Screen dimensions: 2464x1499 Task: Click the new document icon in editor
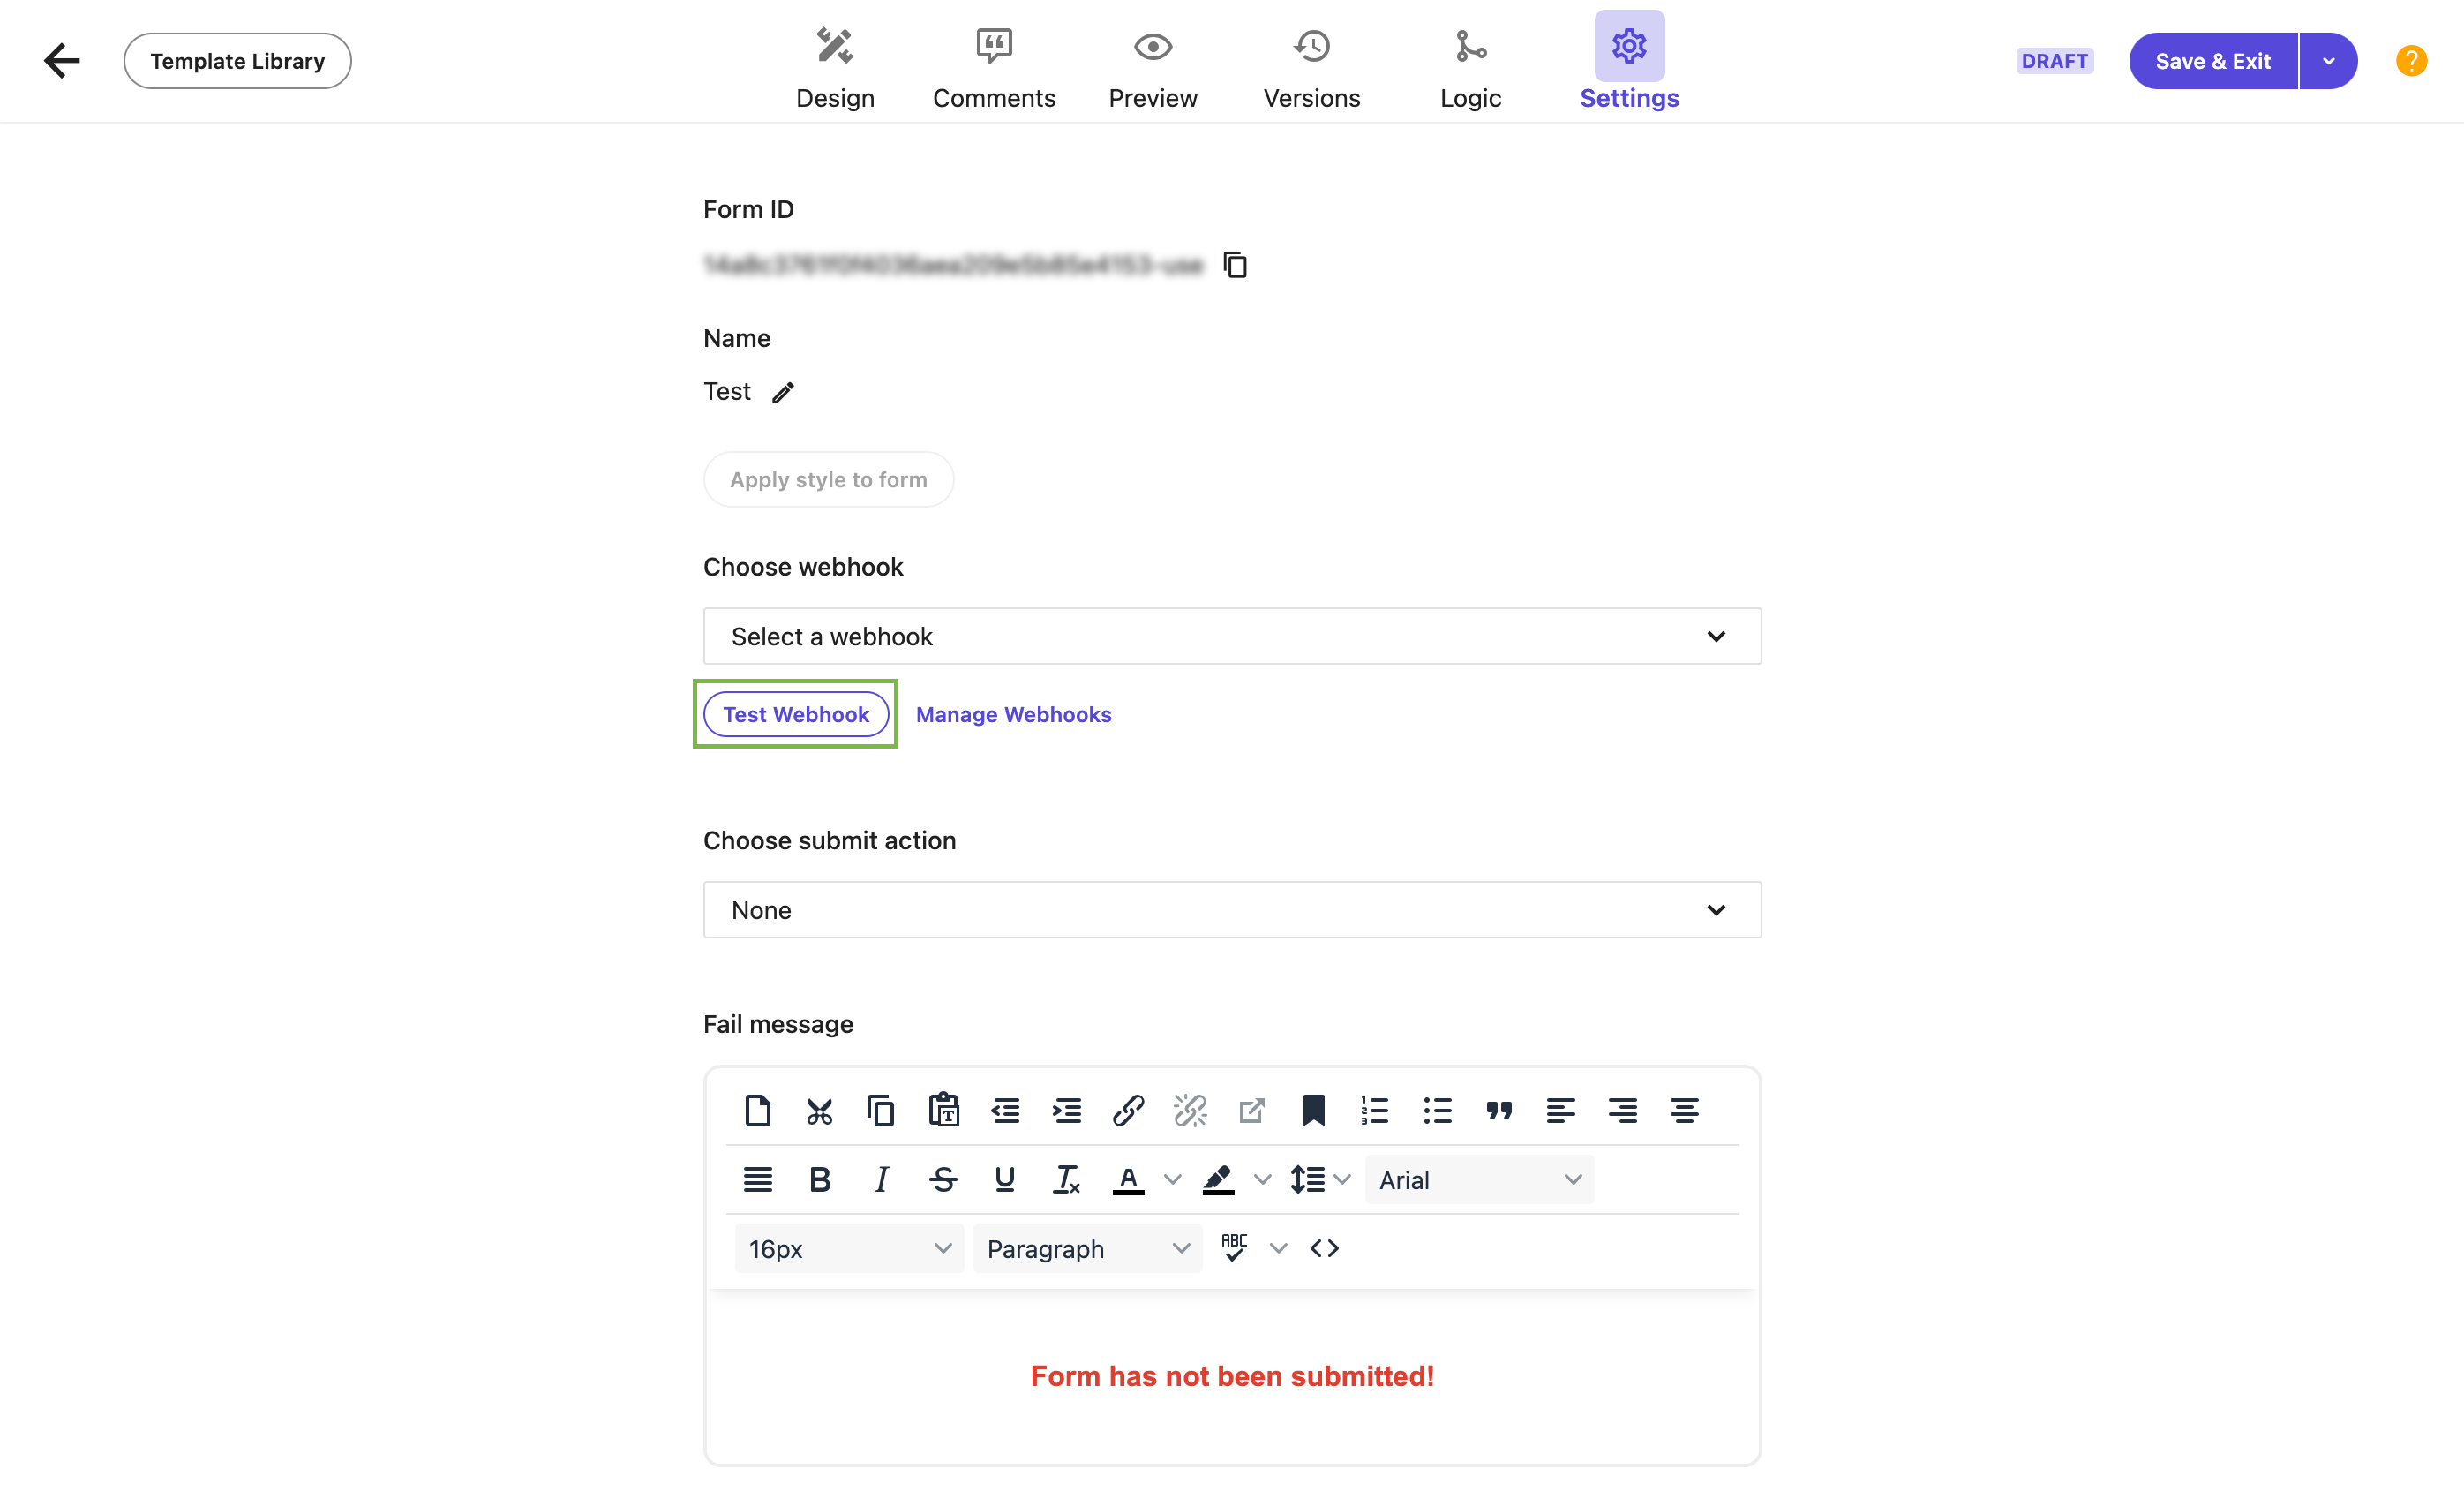coord(758,1110)
